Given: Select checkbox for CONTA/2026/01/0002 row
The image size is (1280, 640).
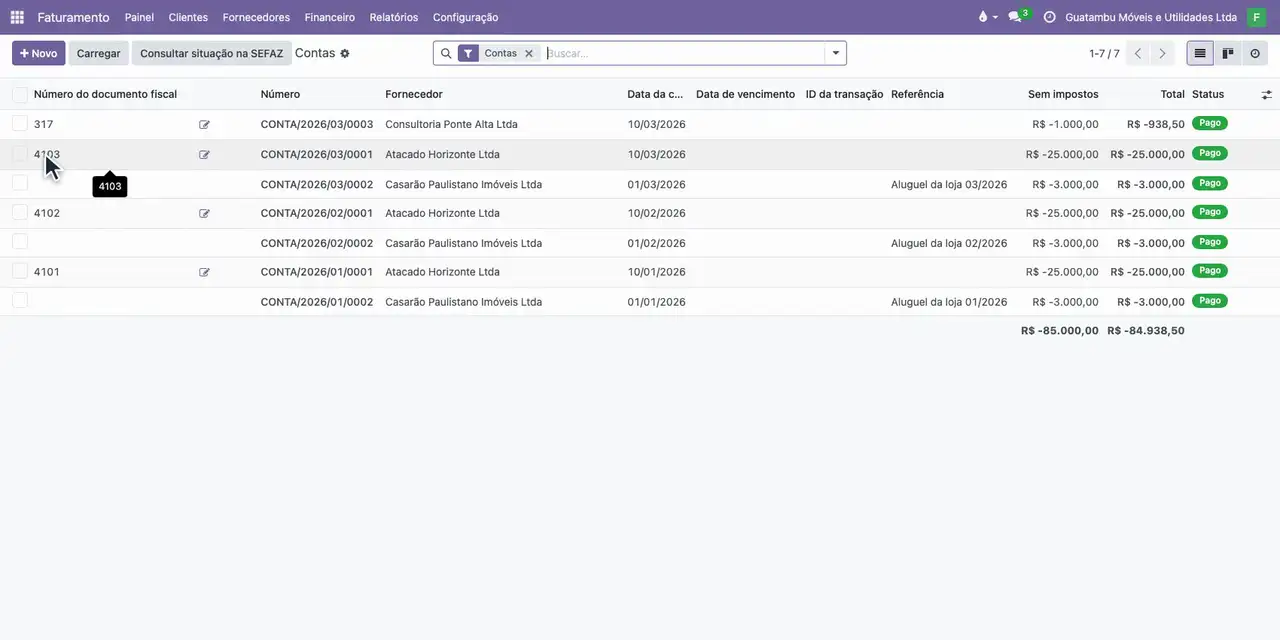Looking at the screenshot, I should tap(20, 300).
